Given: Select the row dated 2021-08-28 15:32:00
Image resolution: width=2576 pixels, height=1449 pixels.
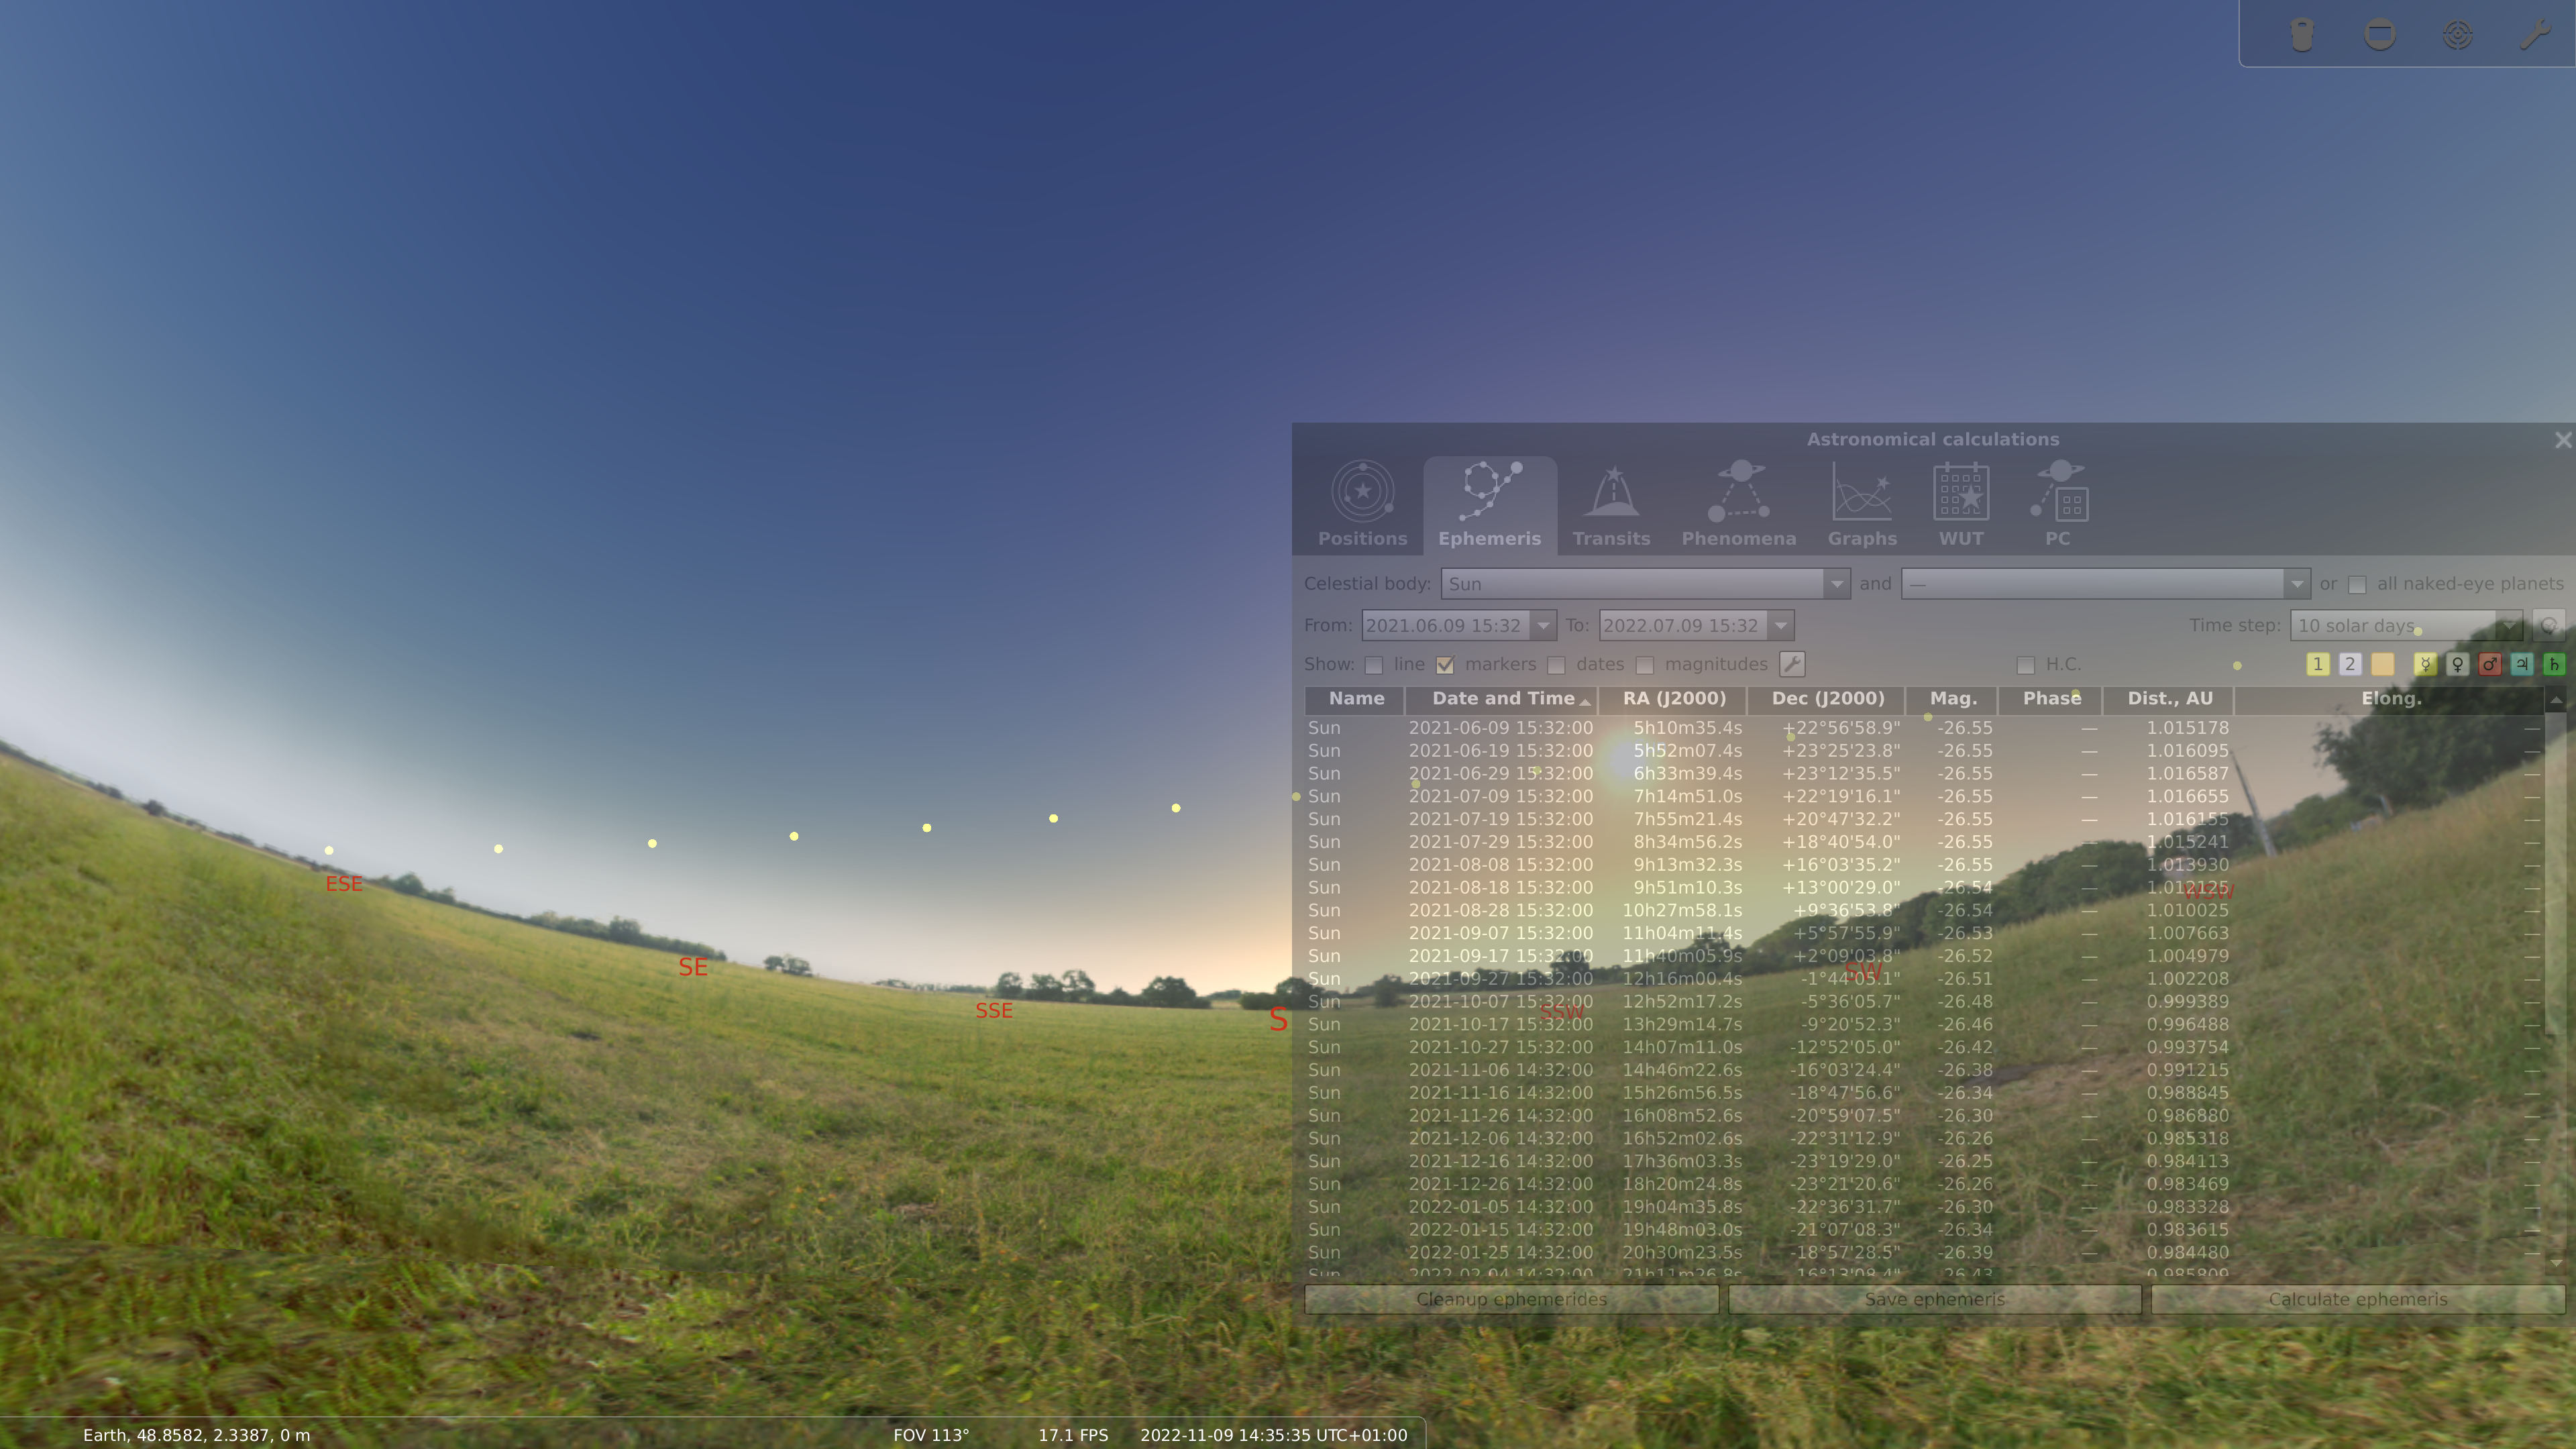Looking at the screenshot, I should click(x=1924, y=910).
